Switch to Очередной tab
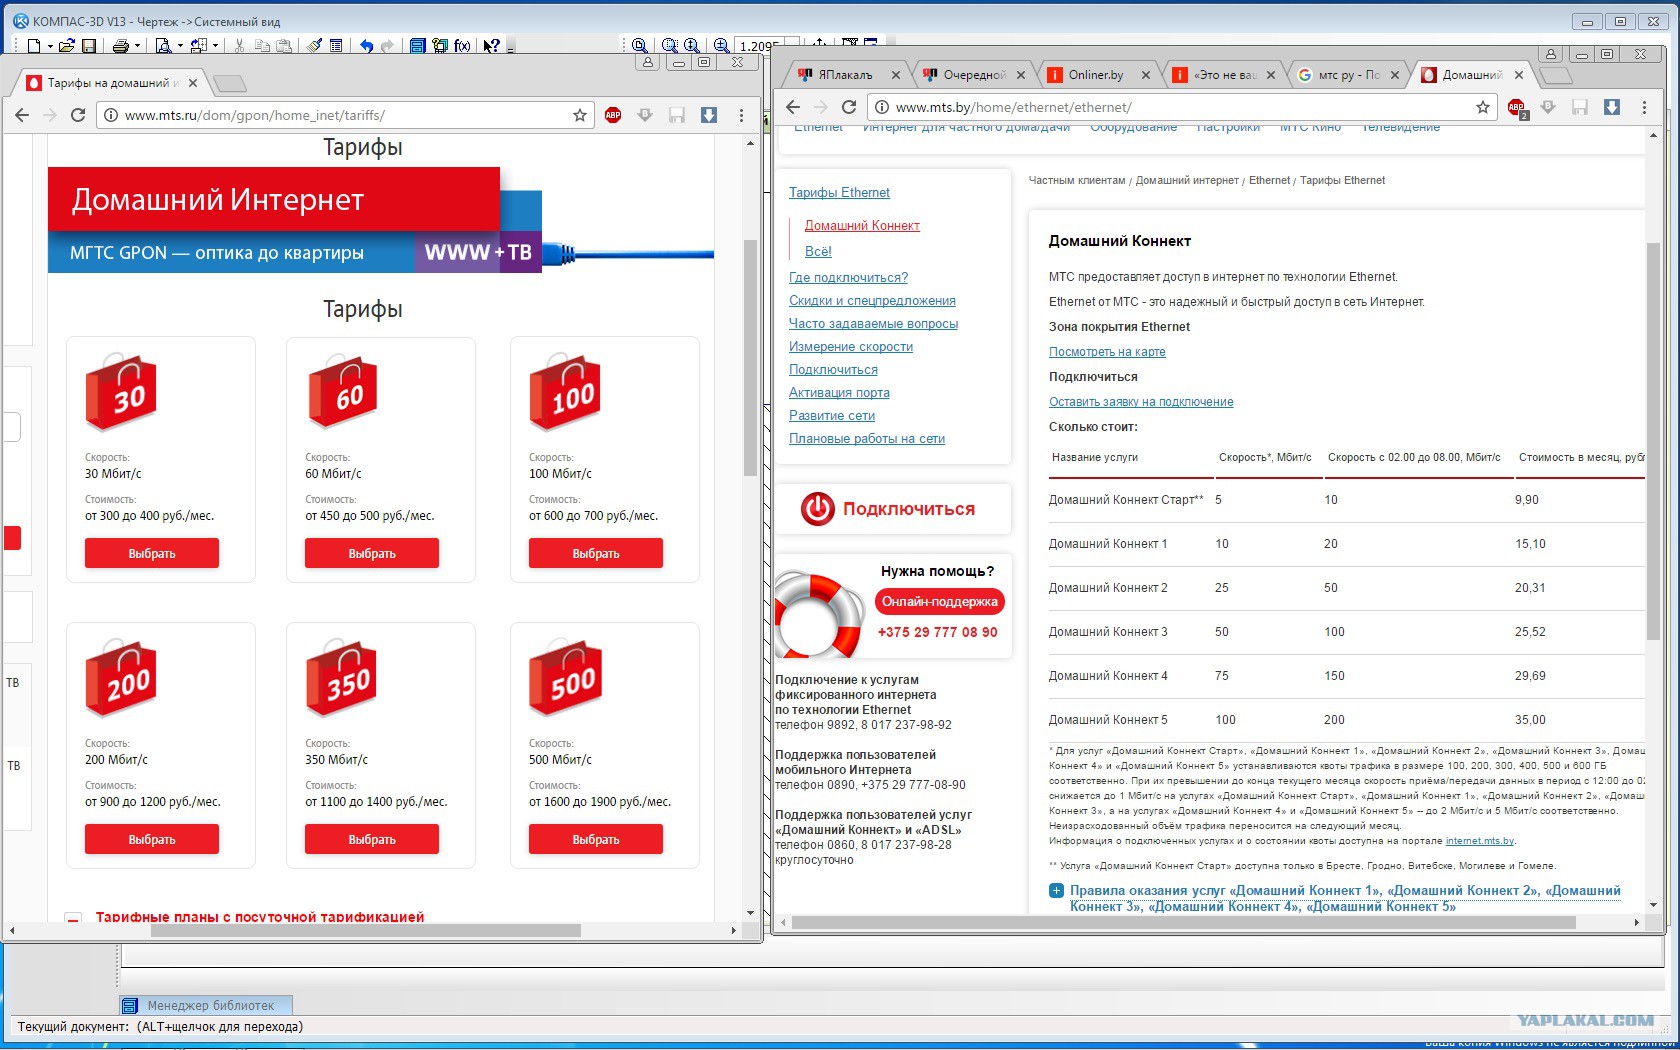The image size is (1680, 1050). click(x=972, y=75)
